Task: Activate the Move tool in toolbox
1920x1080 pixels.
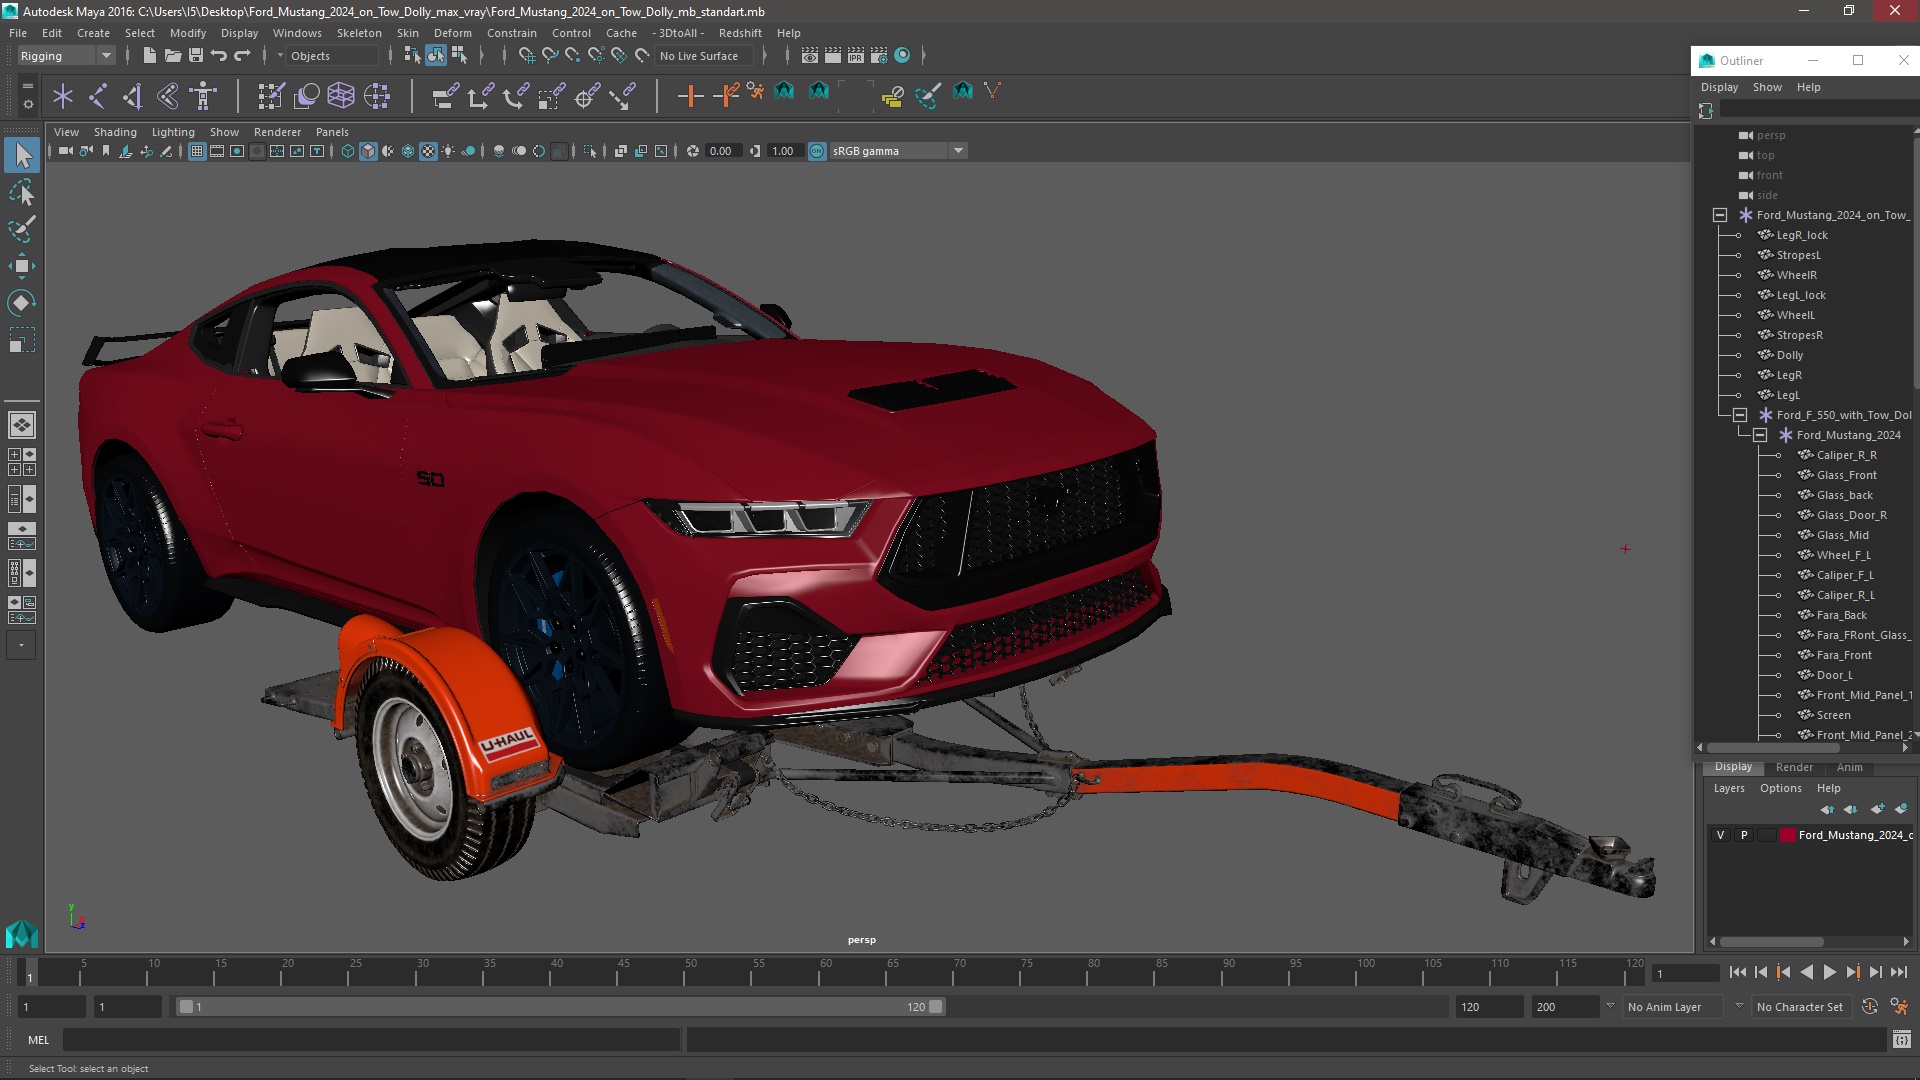Action: [22, 266]
